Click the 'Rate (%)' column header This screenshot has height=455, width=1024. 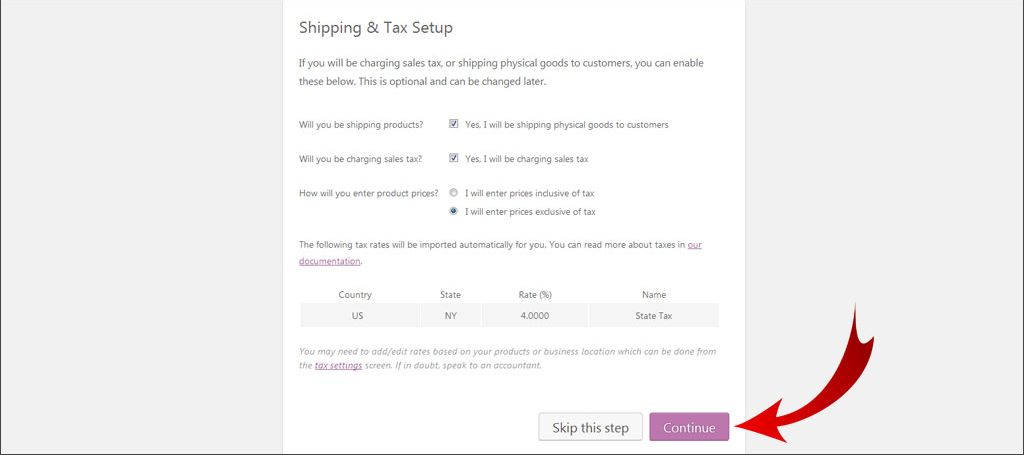point(535,295)
